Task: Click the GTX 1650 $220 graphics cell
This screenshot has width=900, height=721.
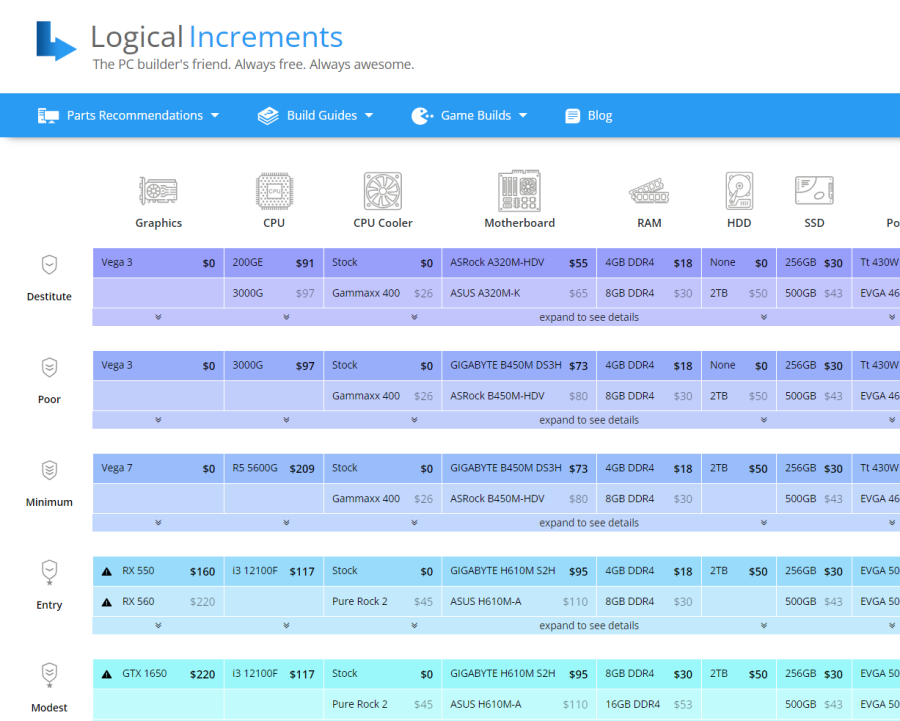Action: tap(158, 674)
